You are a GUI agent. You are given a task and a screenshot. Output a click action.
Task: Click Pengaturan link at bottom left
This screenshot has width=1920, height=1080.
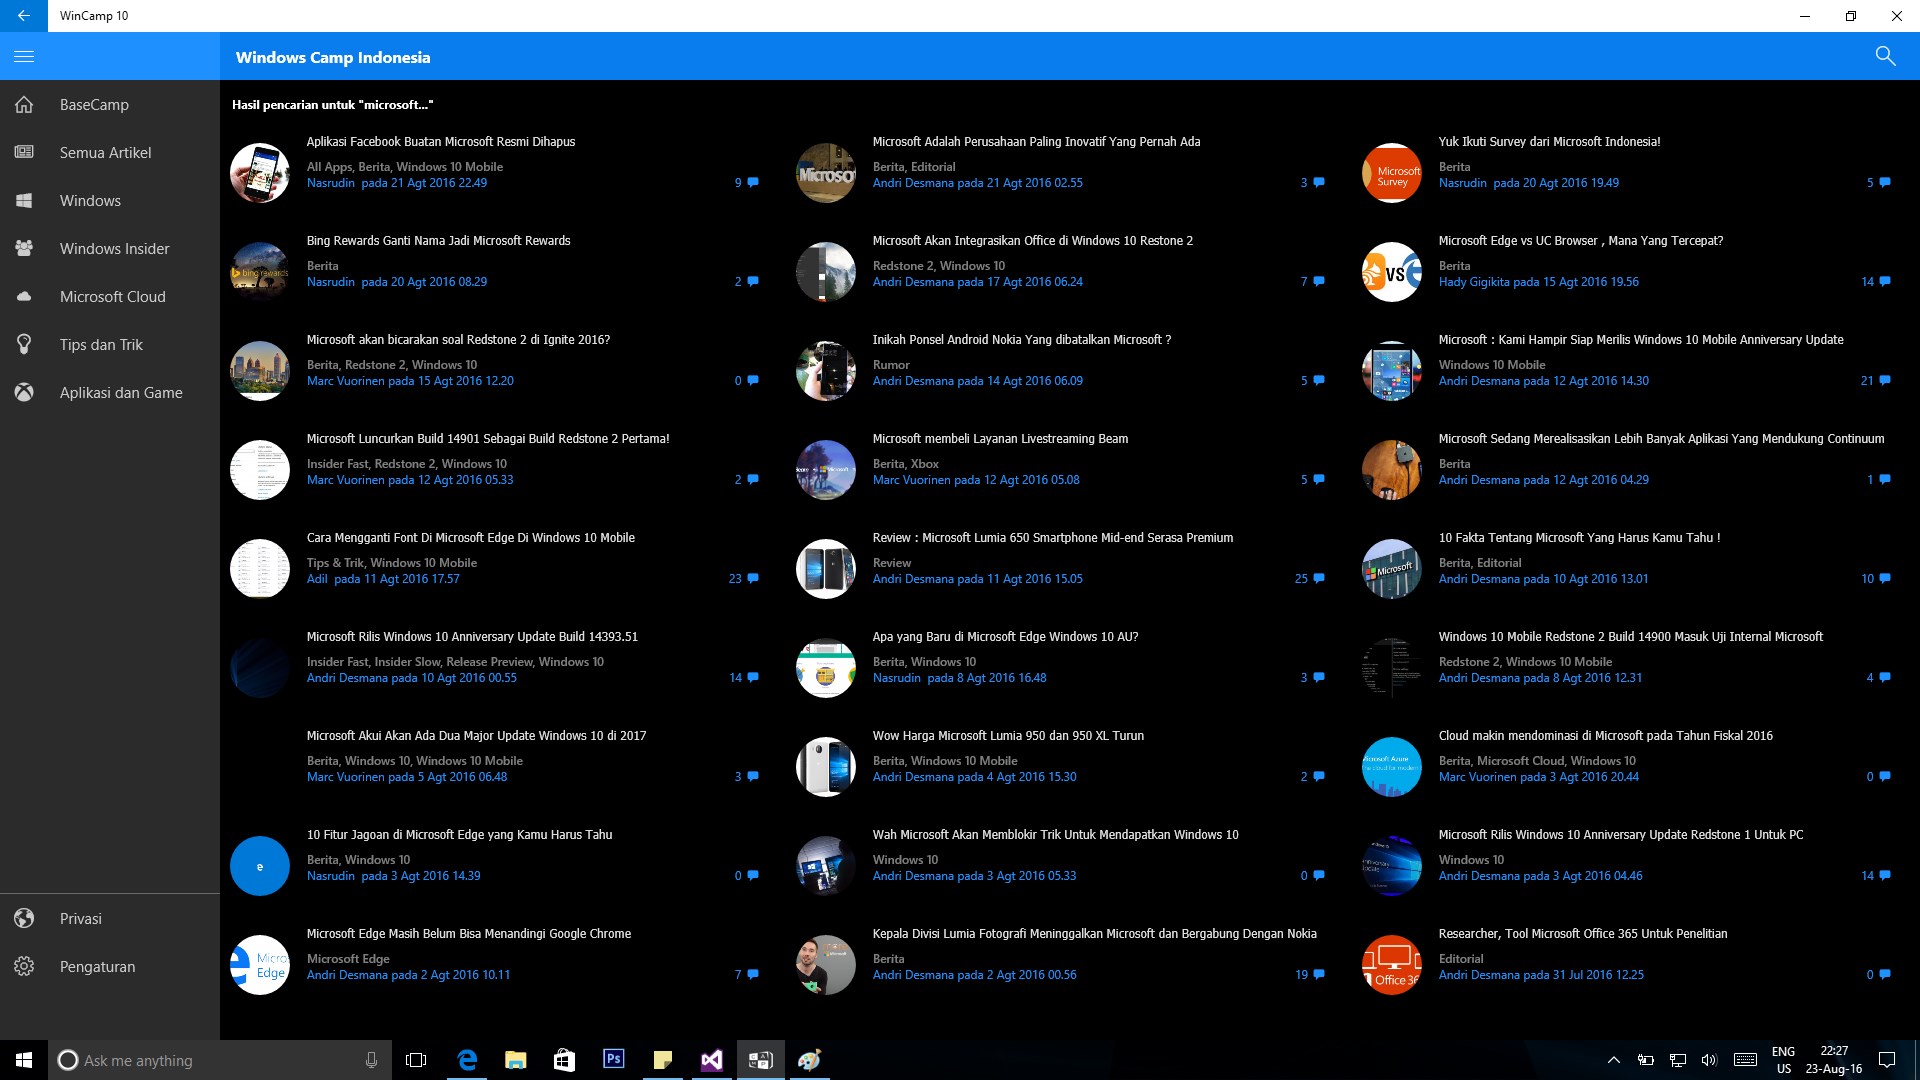[x=100, y=965]
